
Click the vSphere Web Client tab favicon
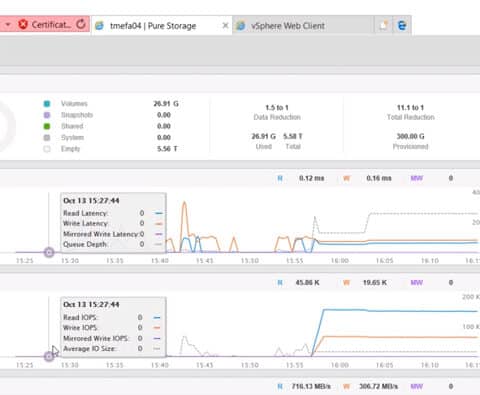click(x=241, y=26)
